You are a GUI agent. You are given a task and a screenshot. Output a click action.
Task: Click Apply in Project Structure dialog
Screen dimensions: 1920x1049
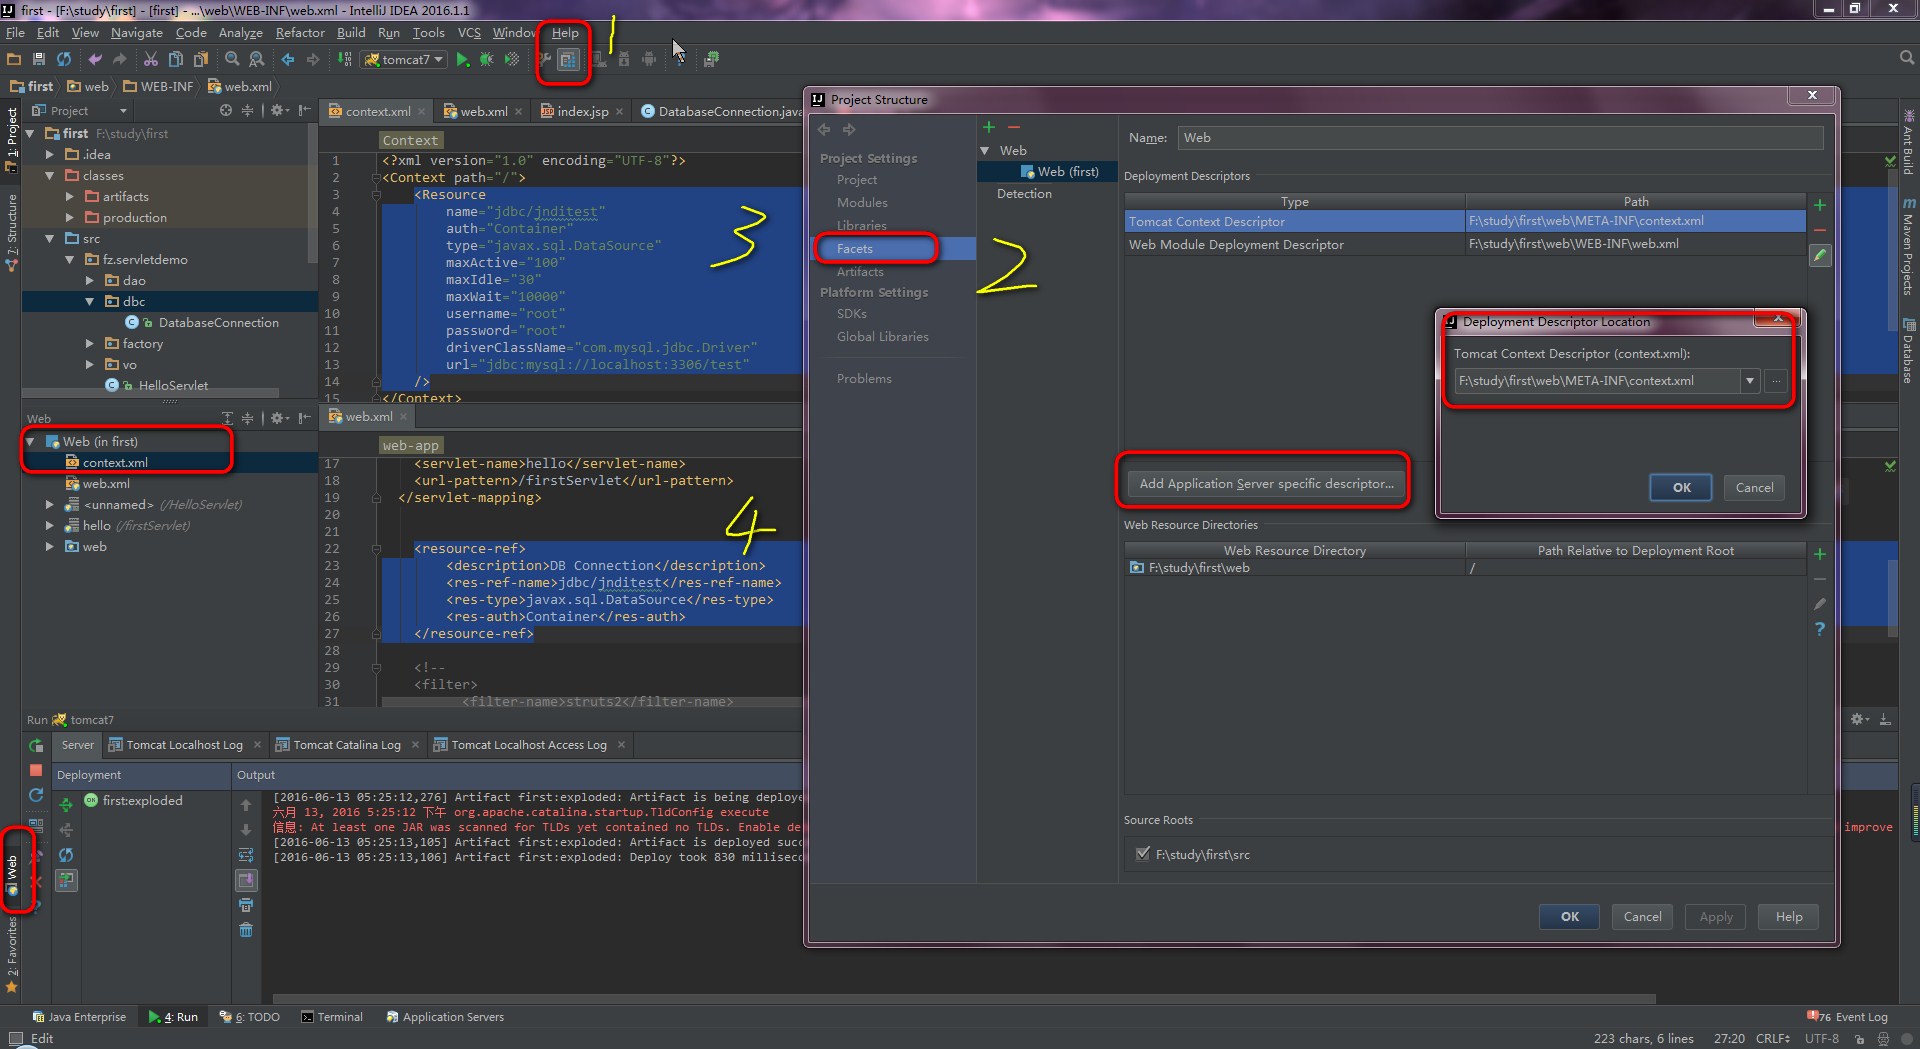coord(1716,917)
